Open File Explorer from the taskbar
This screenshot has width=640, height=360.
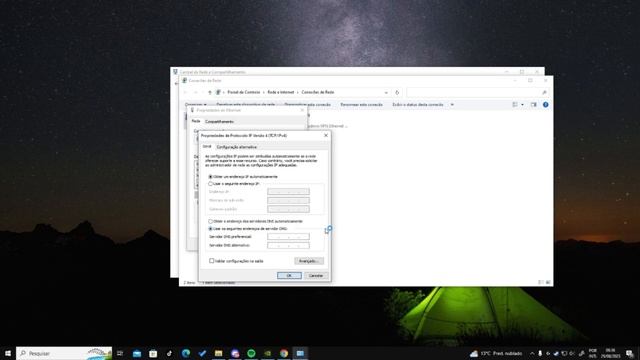[218, 353]
